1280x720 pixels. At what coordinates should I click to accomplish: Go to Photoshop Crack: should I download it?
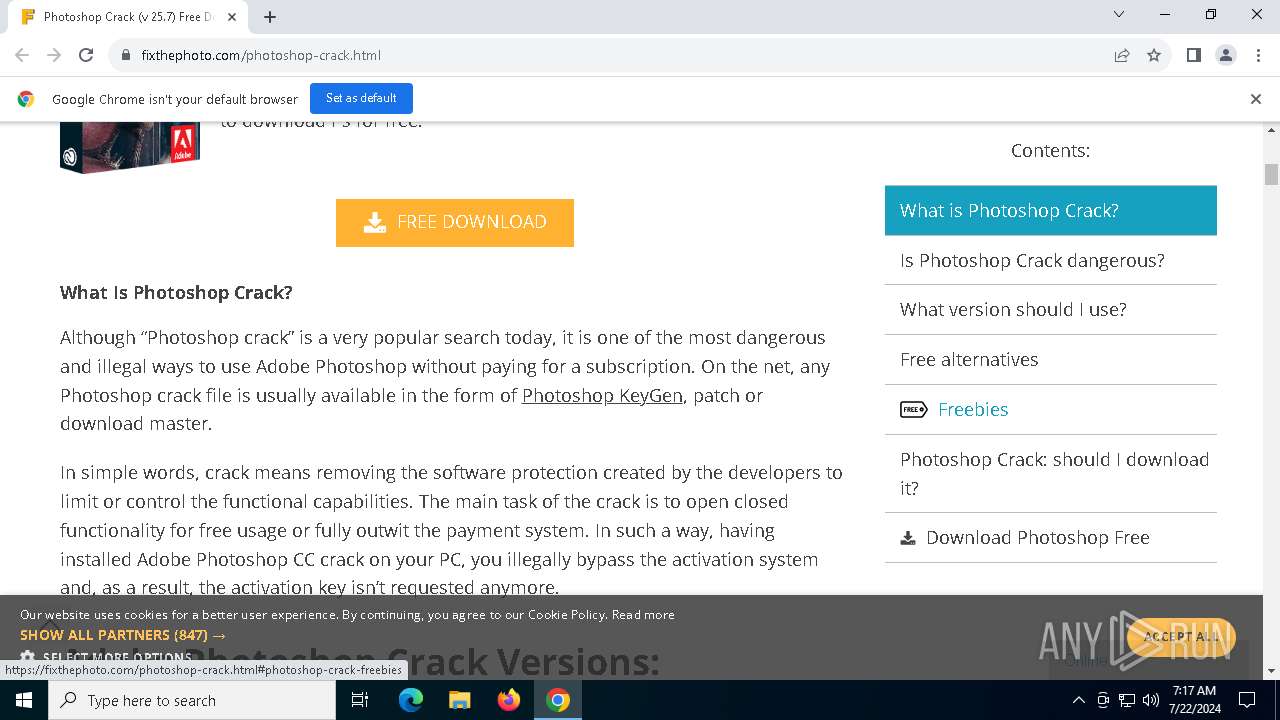tap(1050, 473)
